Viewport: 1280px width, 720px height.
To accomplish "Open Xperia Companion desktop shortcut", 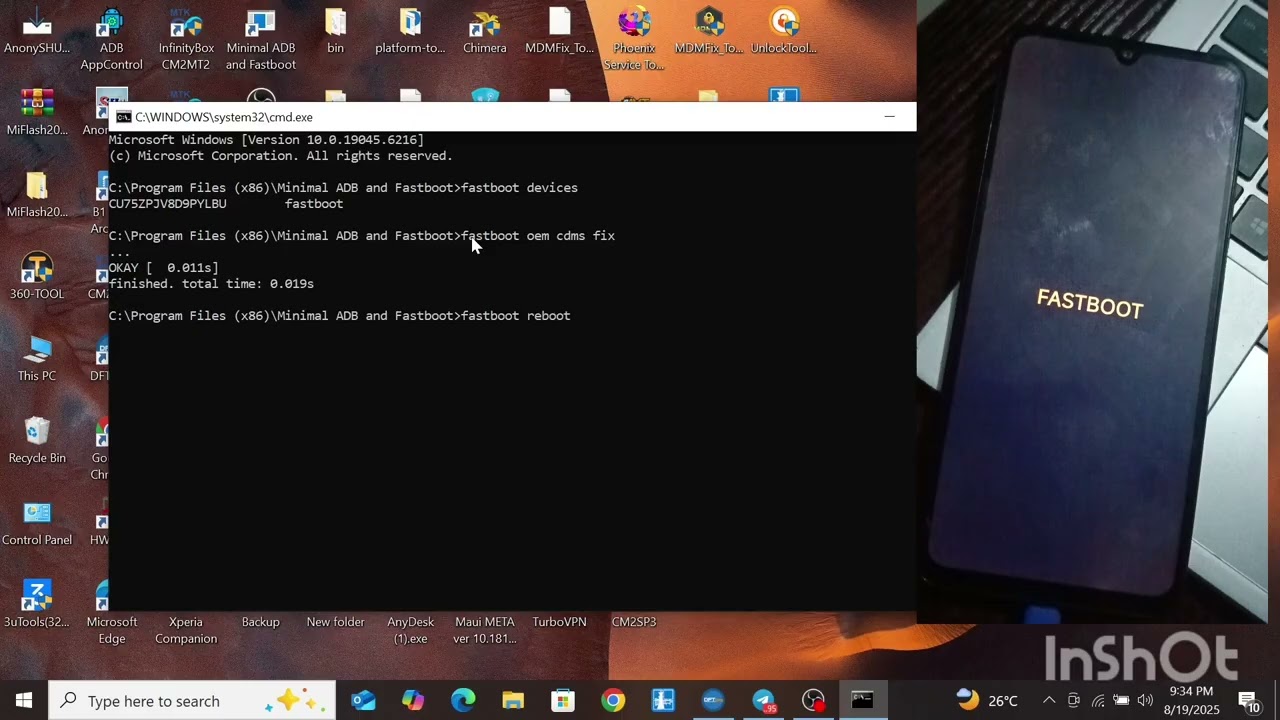I will tap(186, 629).
